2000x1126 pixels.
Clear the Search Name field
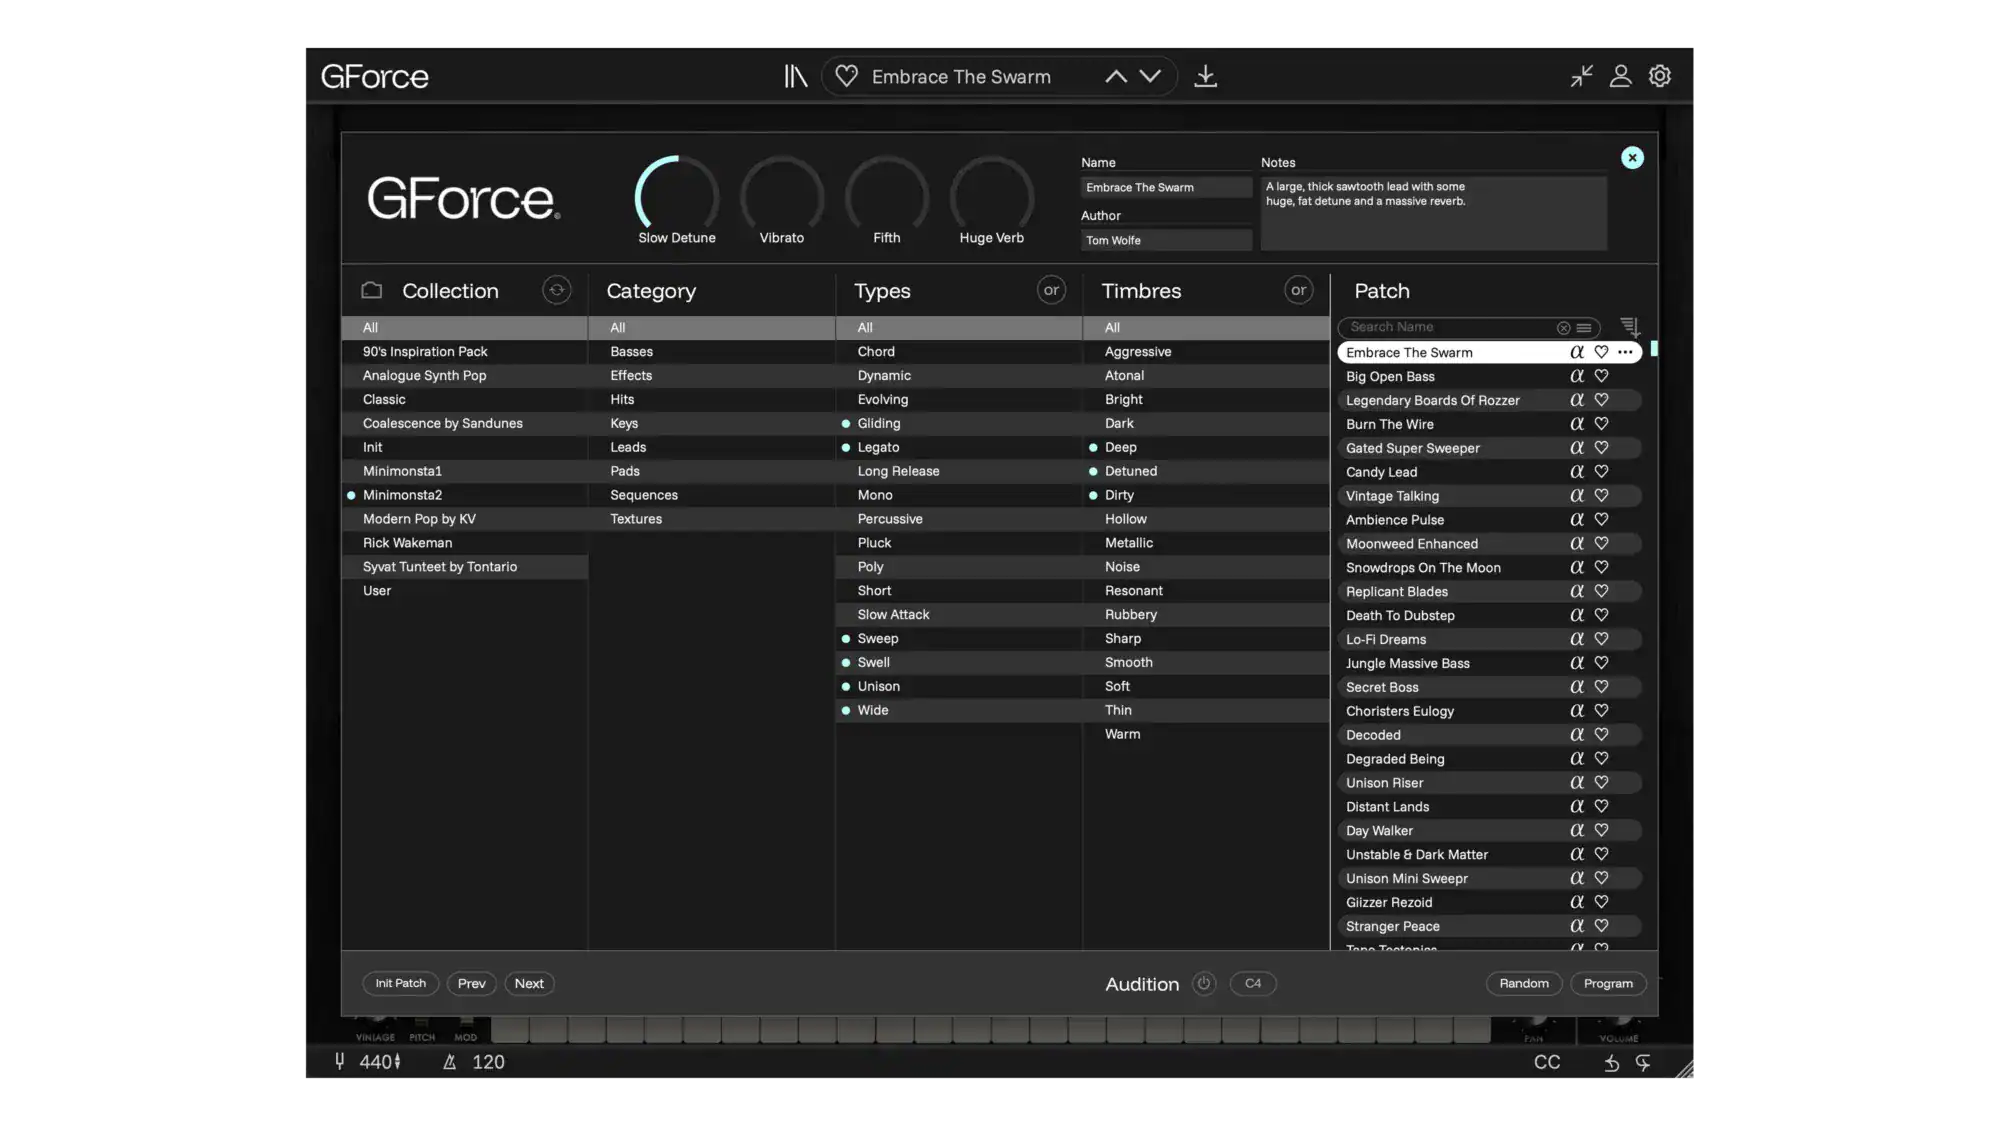click(1563, 328)
